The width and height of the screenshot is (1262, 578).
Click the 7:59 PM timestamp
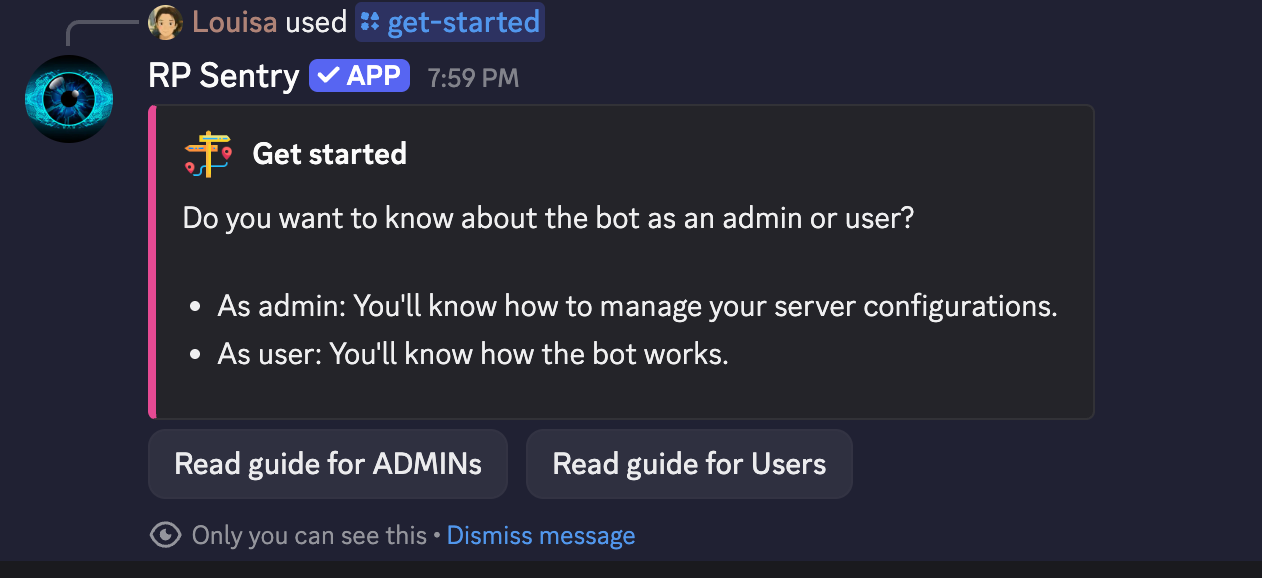(x=473, y=78)
